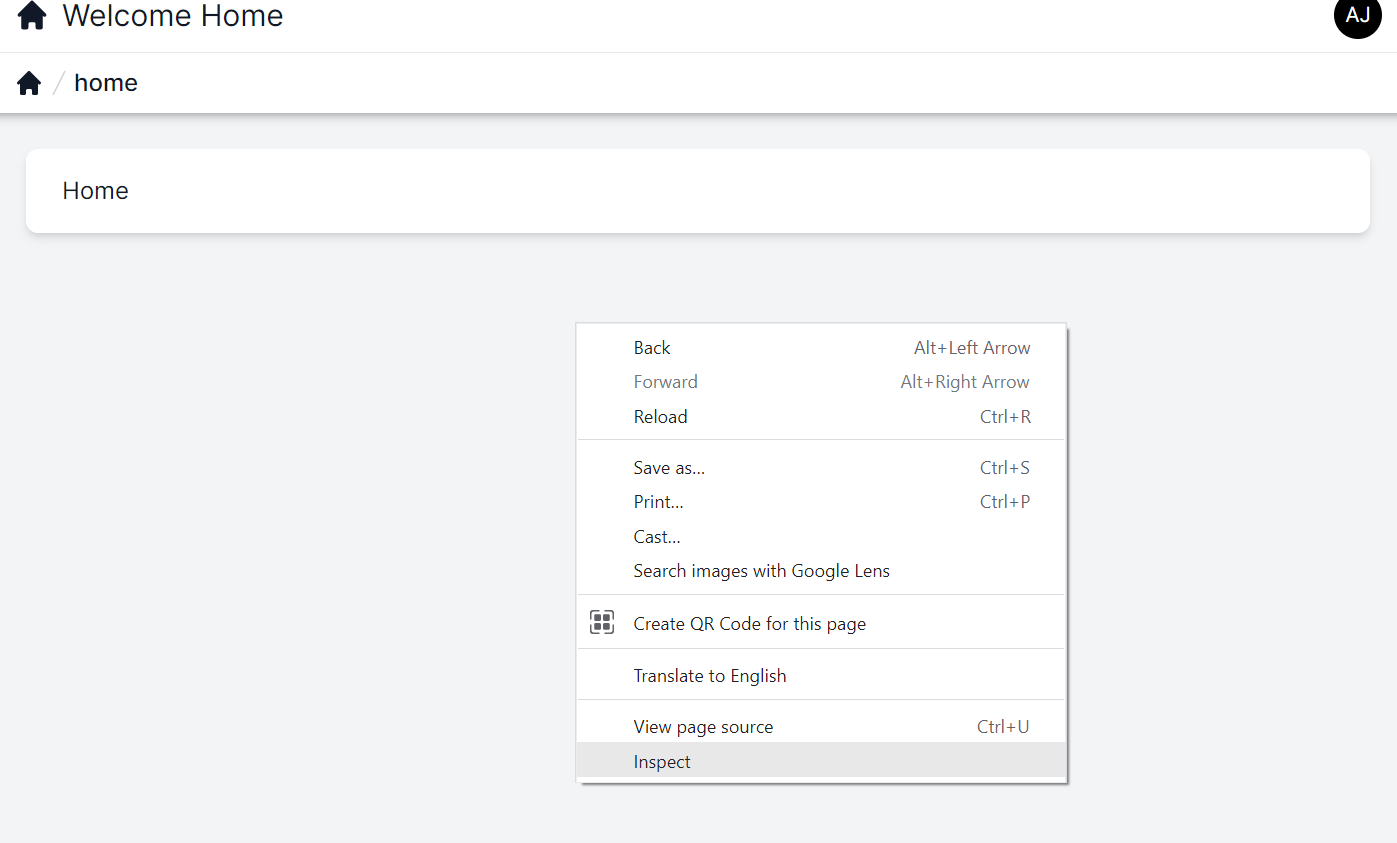Reload the page via context menu

click(660, 417)
